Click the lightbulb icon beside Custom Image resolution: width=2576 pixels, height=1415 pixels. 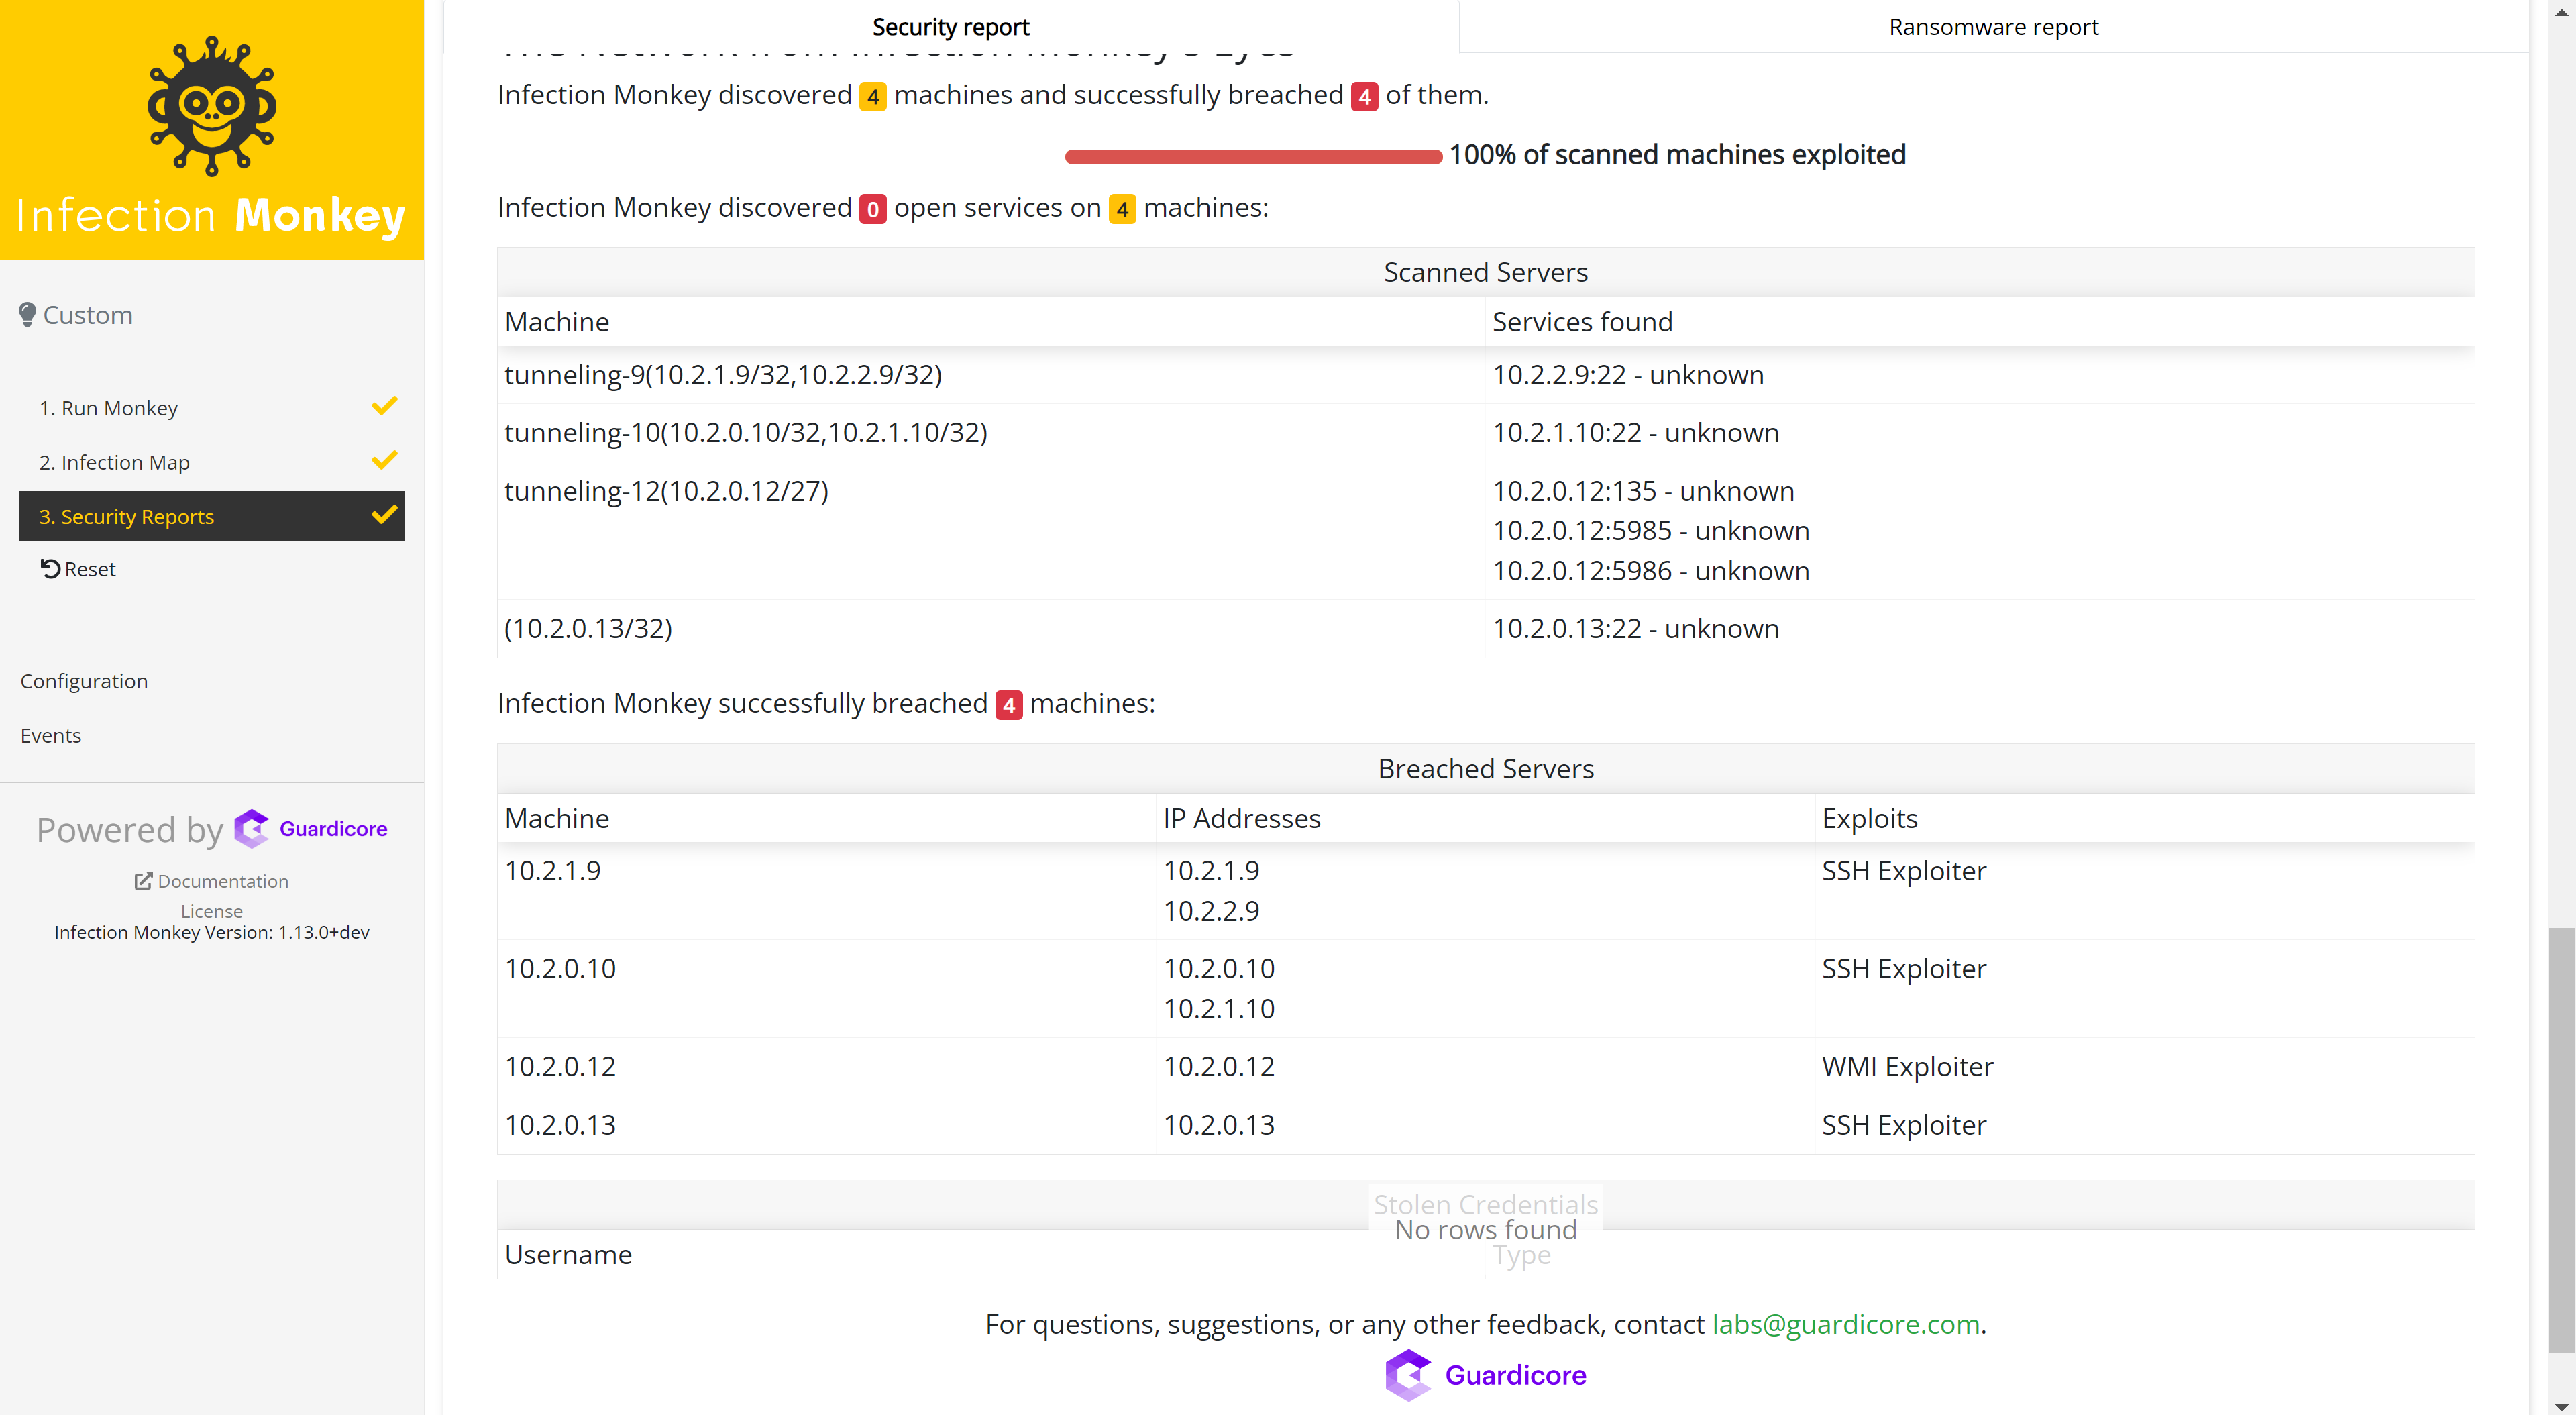(28, 313)
